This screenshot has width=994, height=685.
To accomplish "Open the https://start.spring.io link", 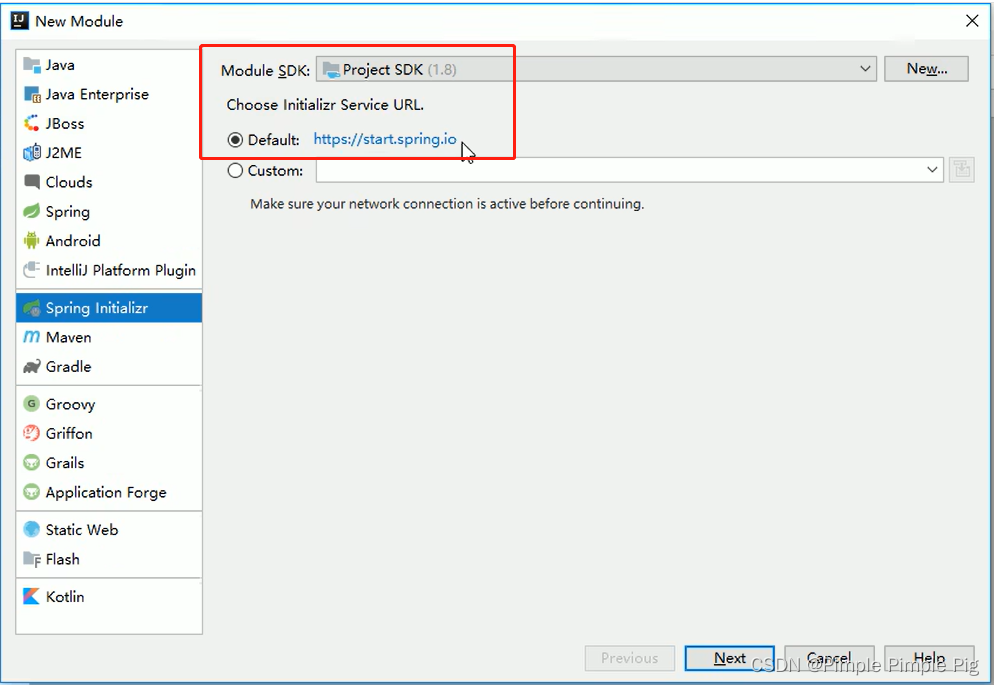I will click(x=385, y=139).
